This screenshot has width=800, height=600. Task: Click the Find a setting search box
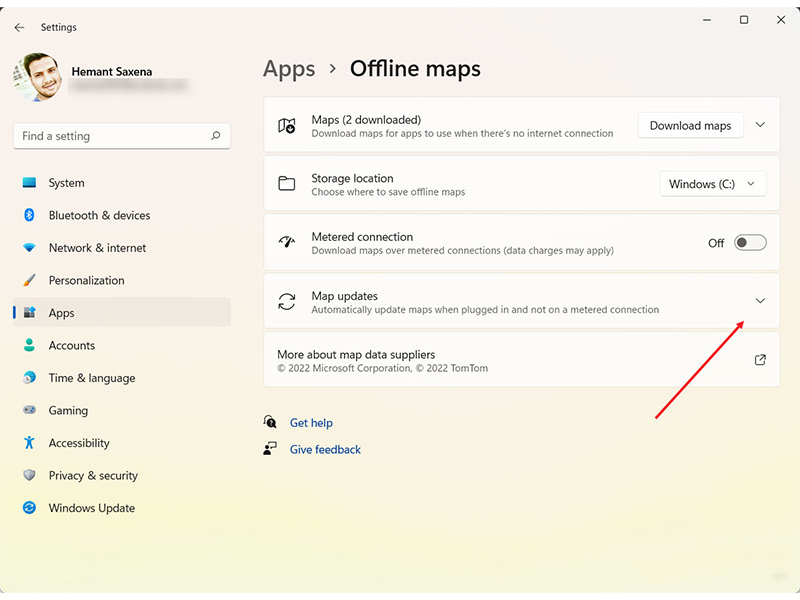click(121, 136)
